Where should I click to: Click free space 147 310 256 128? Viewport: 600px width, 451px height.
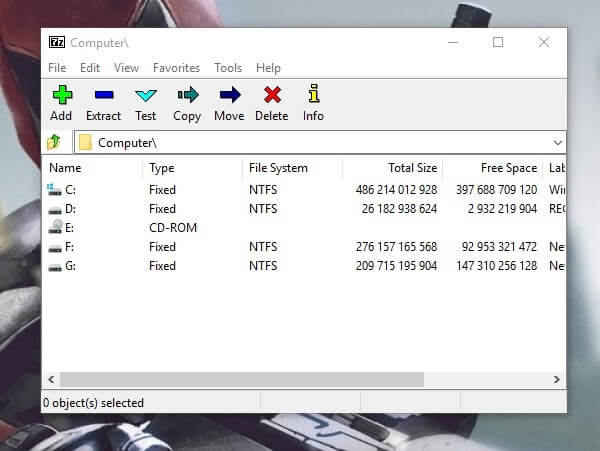(x=496, y=266)
